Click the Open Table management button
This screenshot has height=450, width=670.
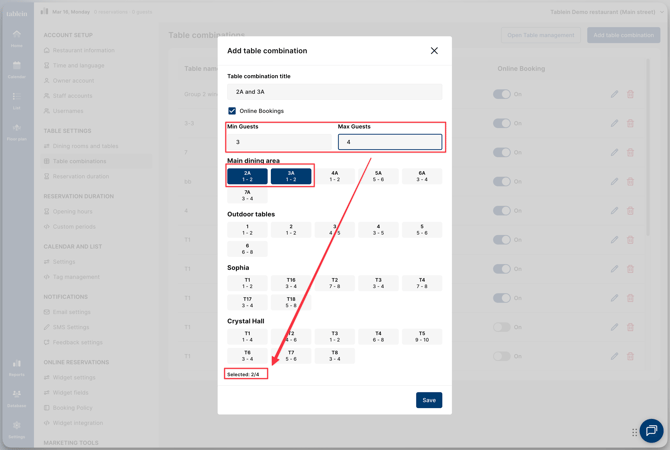[540, 35]
